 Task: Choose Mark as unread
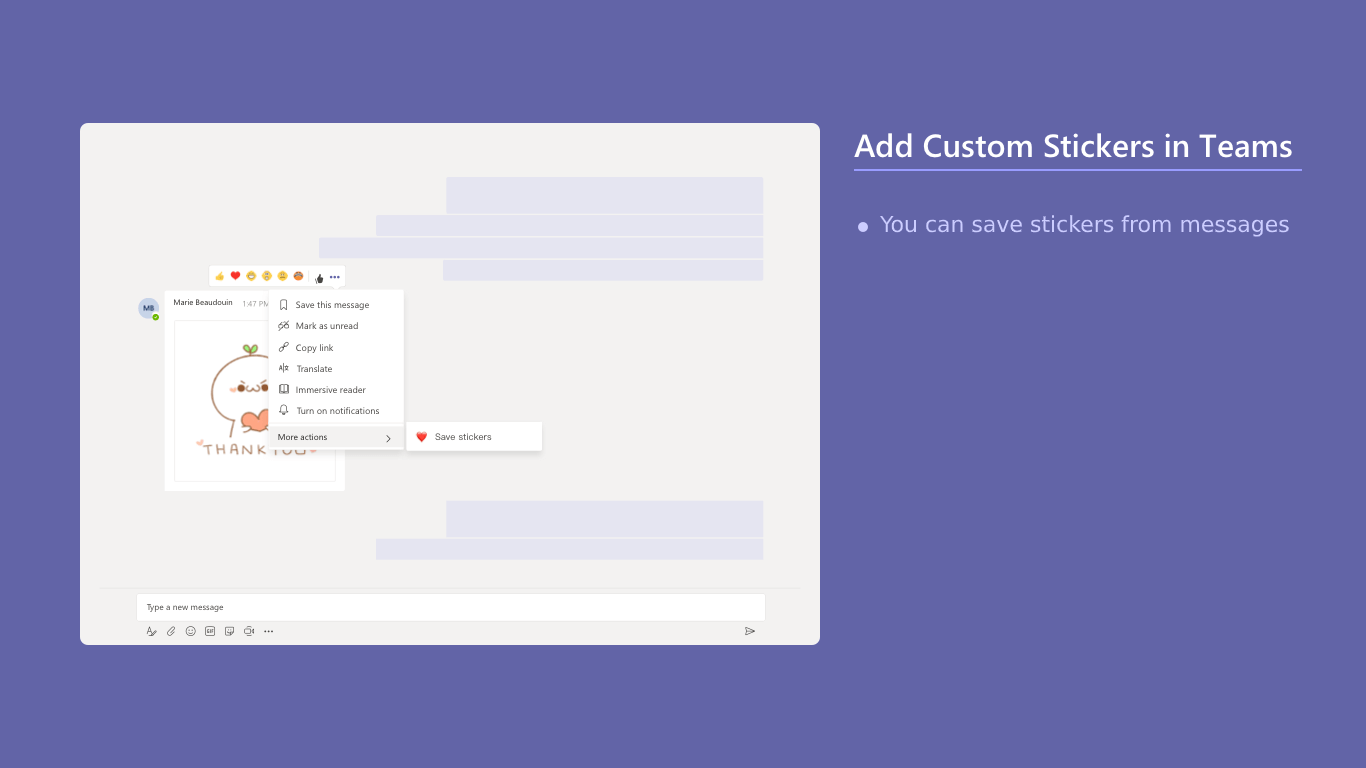(x=326, y=326)
